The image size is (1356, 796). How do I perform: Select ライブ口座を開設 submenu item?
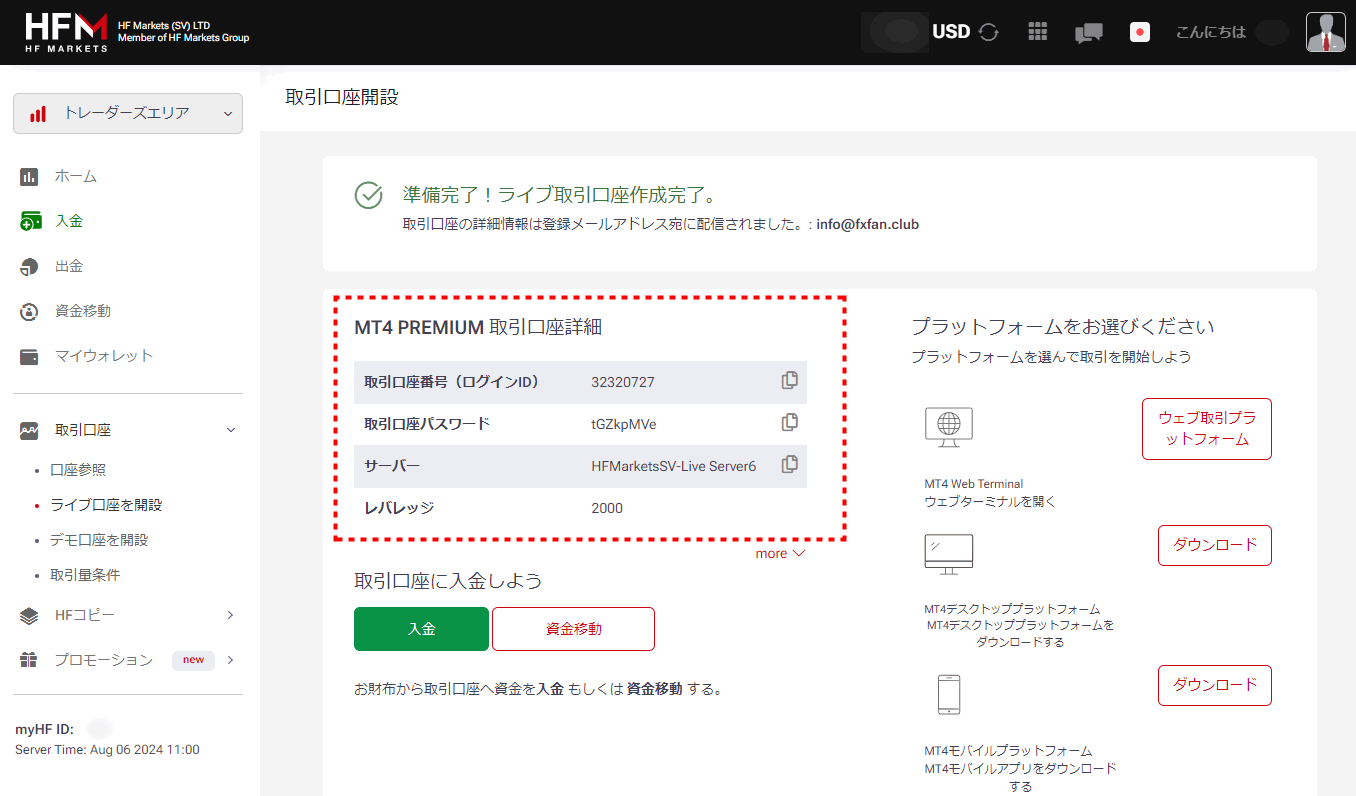[106, 505]
